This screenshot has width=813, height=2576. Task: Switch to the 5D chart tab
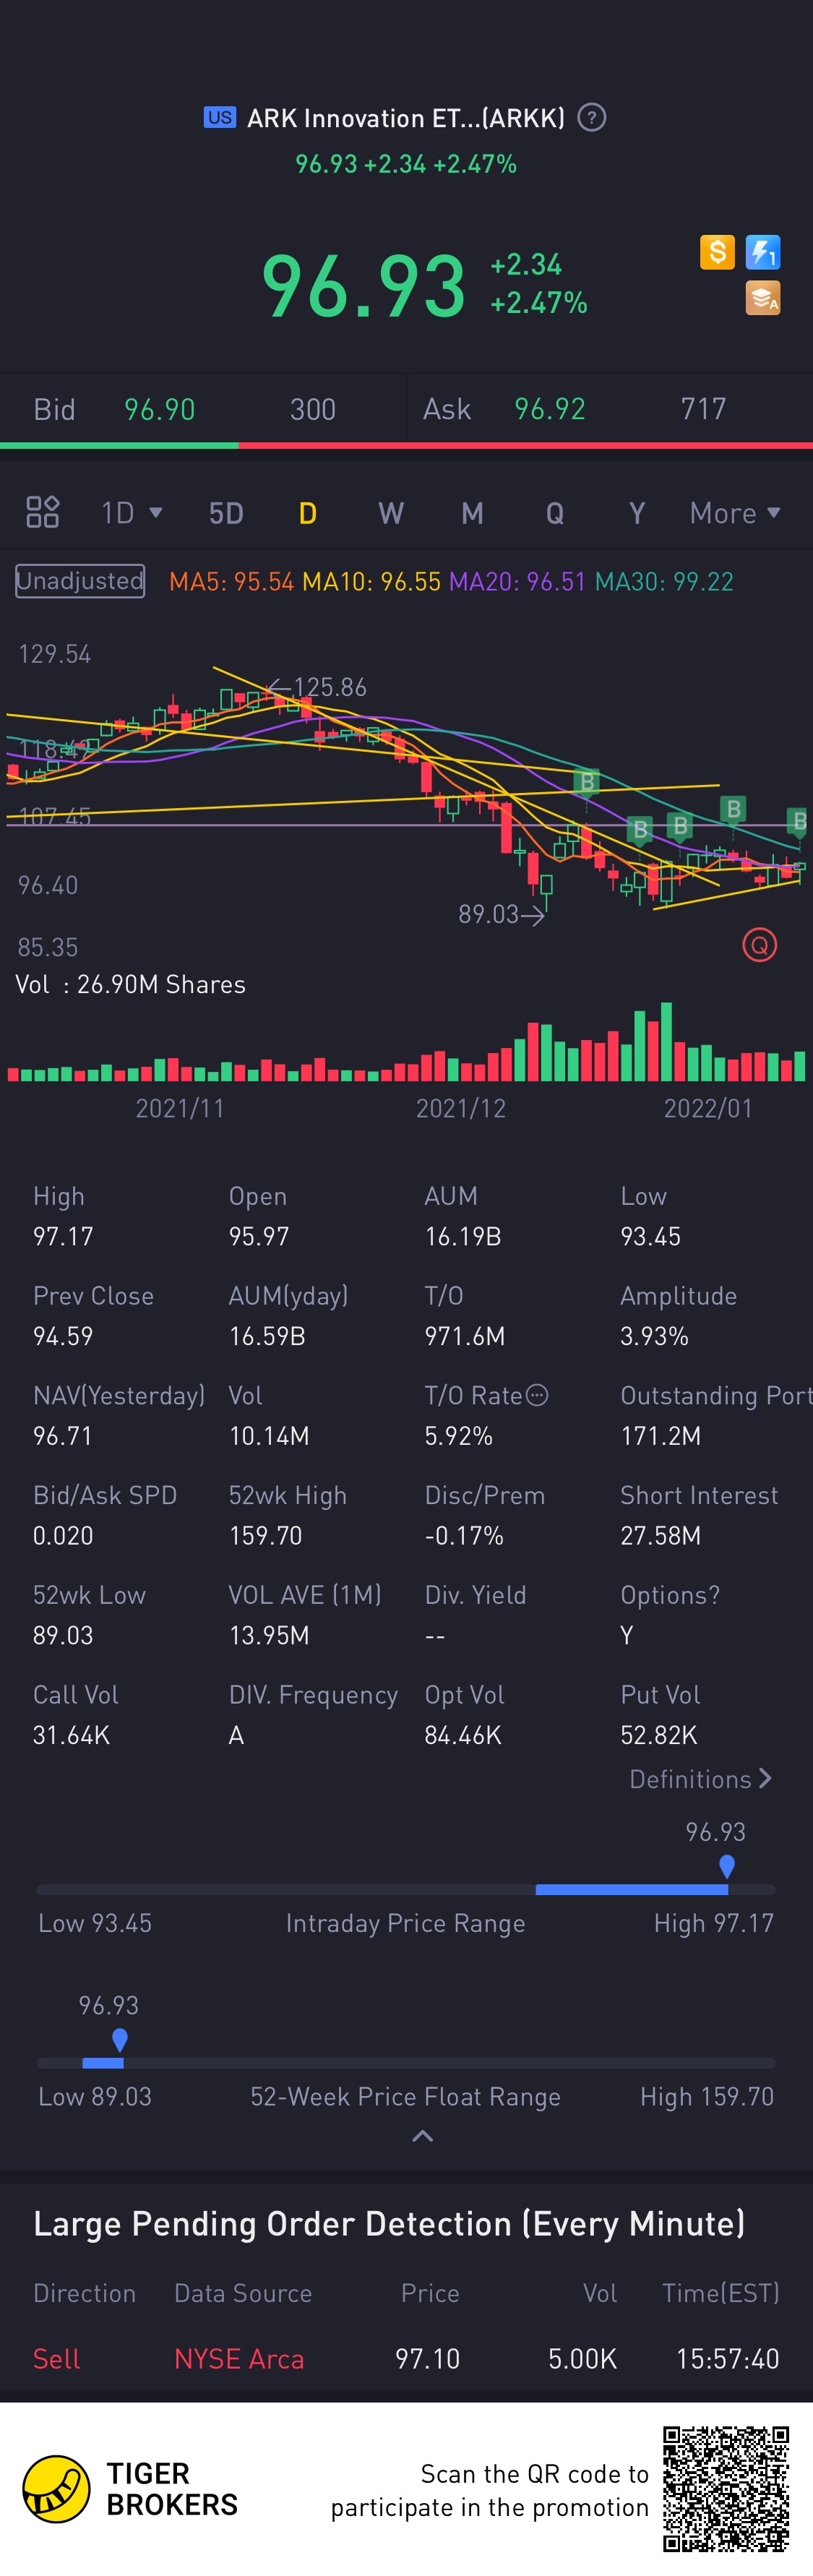(226, 513)
